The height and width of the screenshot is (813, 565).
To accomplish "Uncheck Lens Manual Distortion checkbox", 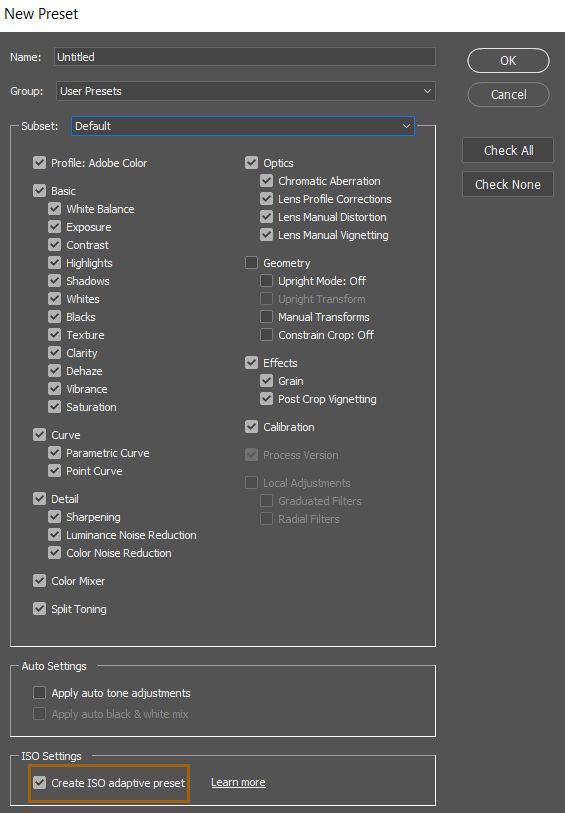I will [x=266, y=217].
